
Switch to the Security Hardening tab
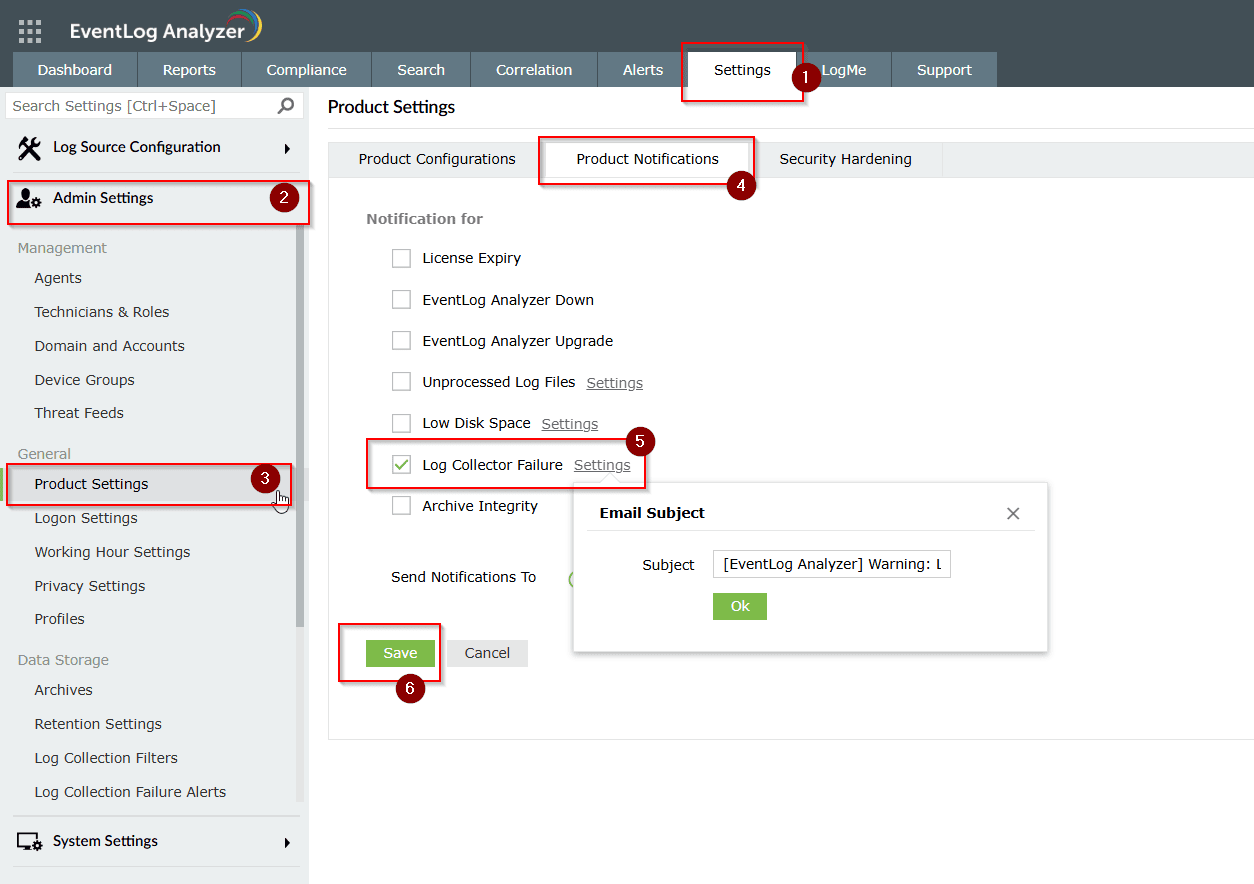click(x=845, y=159)
